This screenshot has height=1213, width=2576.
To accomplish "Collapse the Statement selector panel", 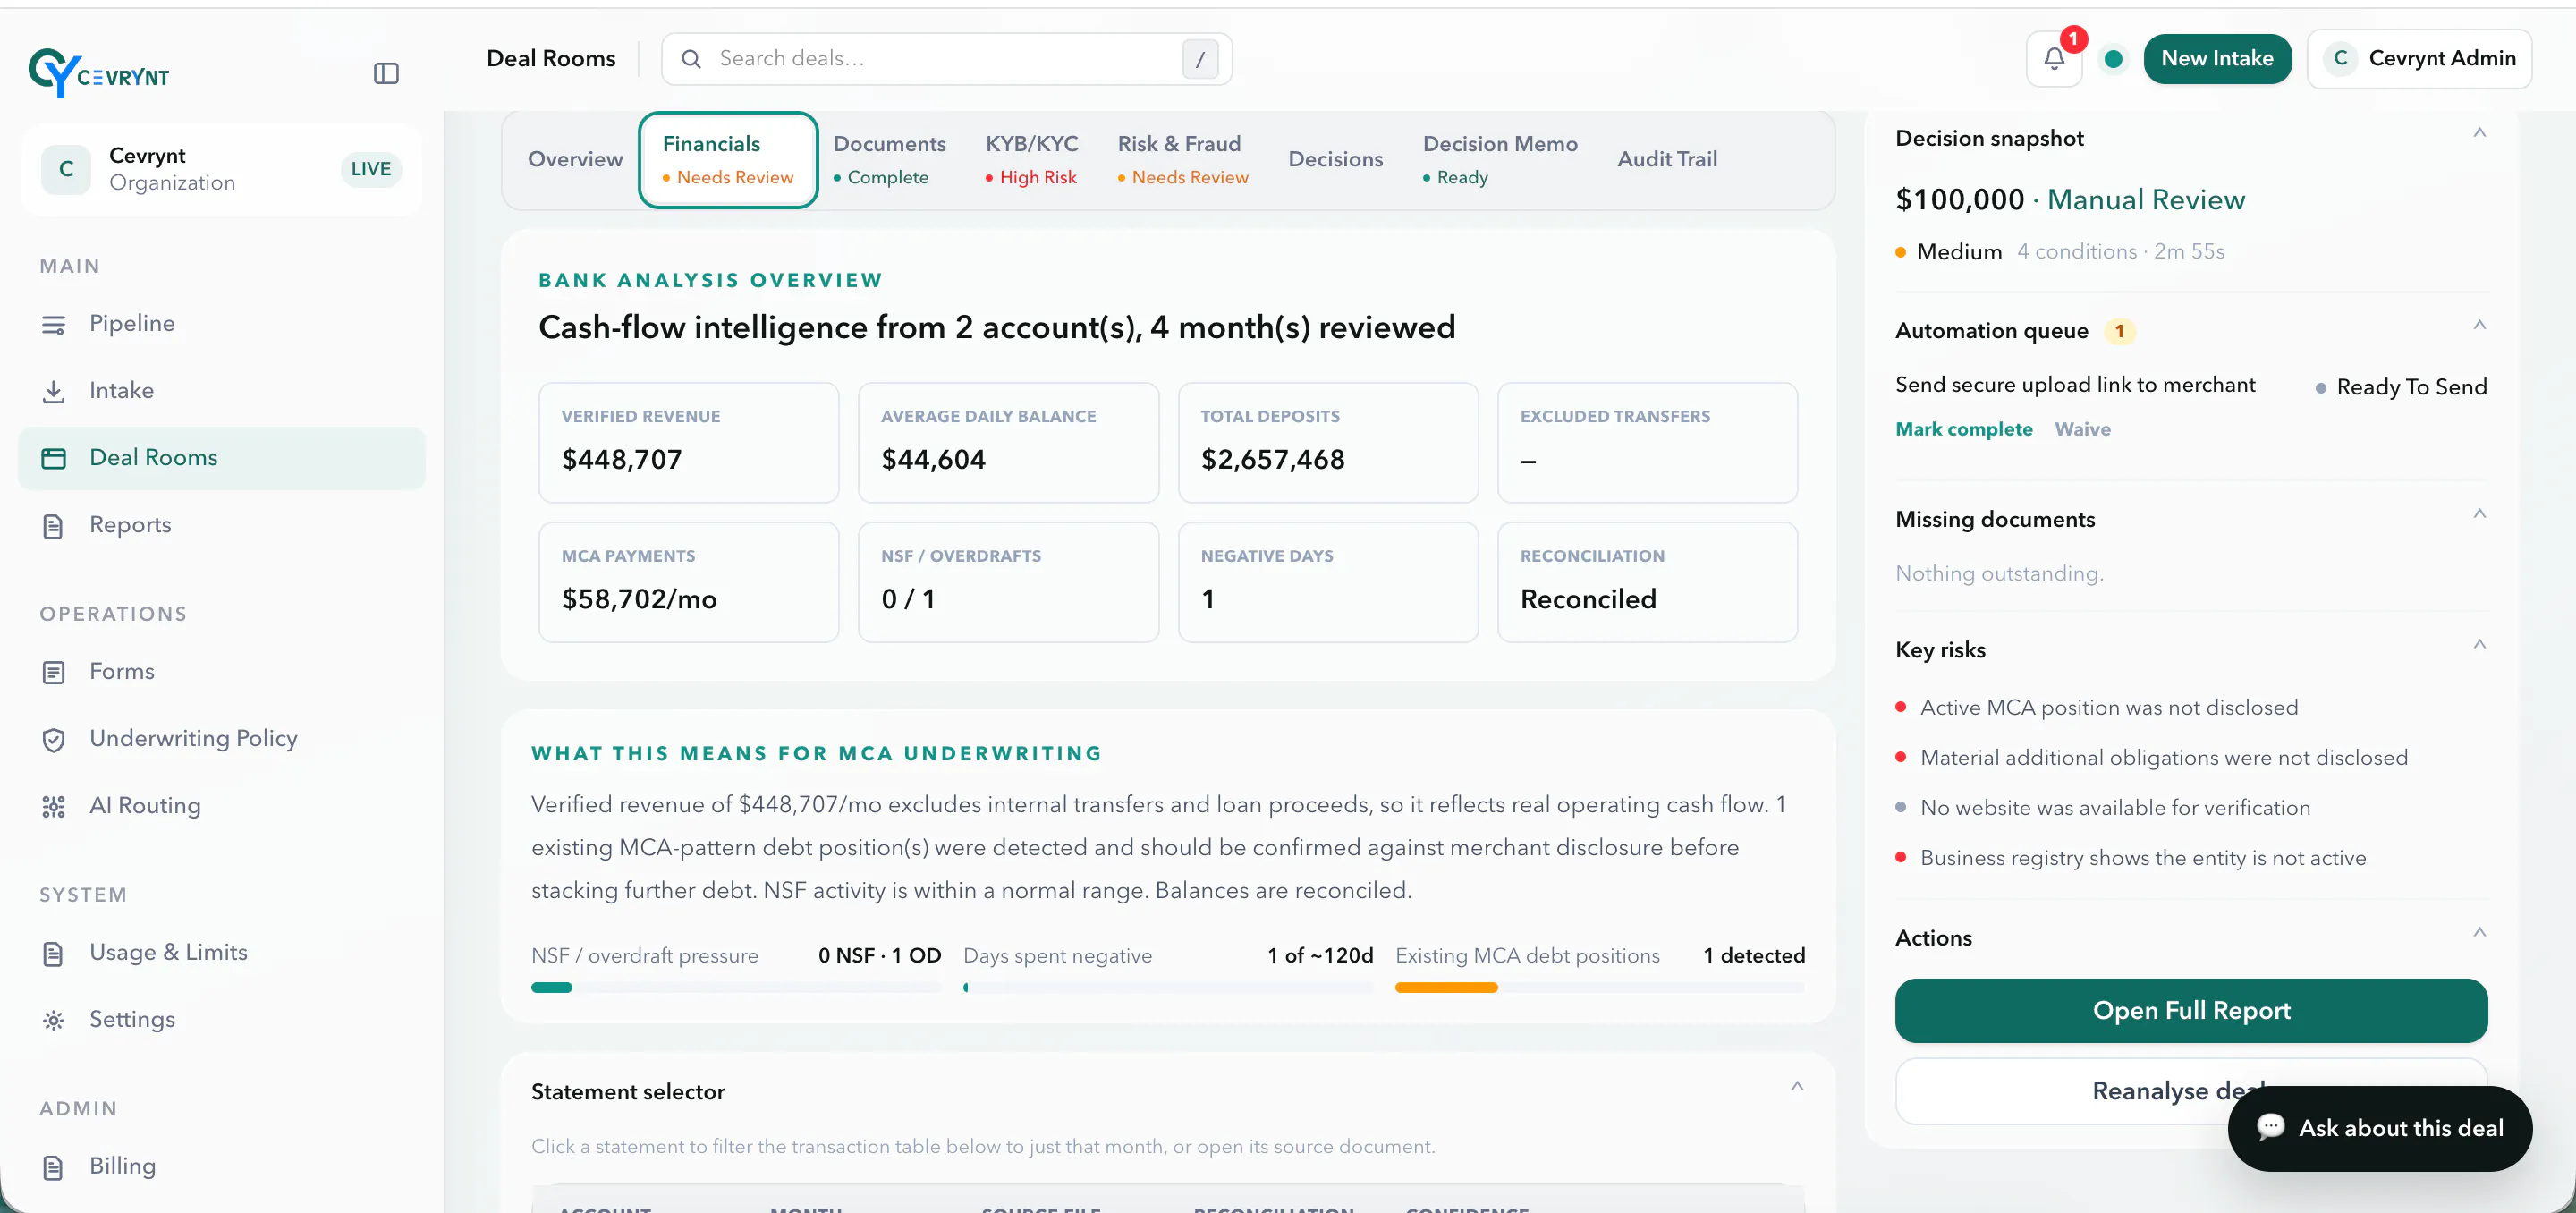I will coord(1797,1086).
